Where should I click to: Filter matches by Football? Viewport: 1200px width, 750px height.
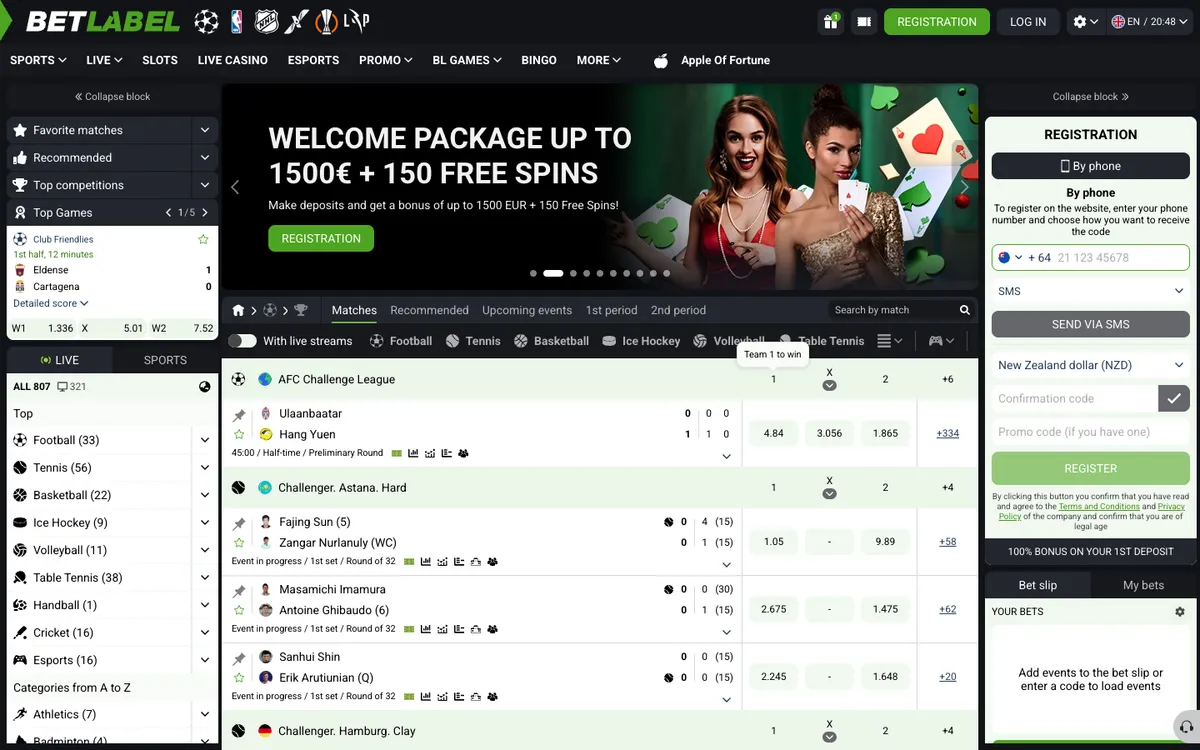[x=401, y=341]
